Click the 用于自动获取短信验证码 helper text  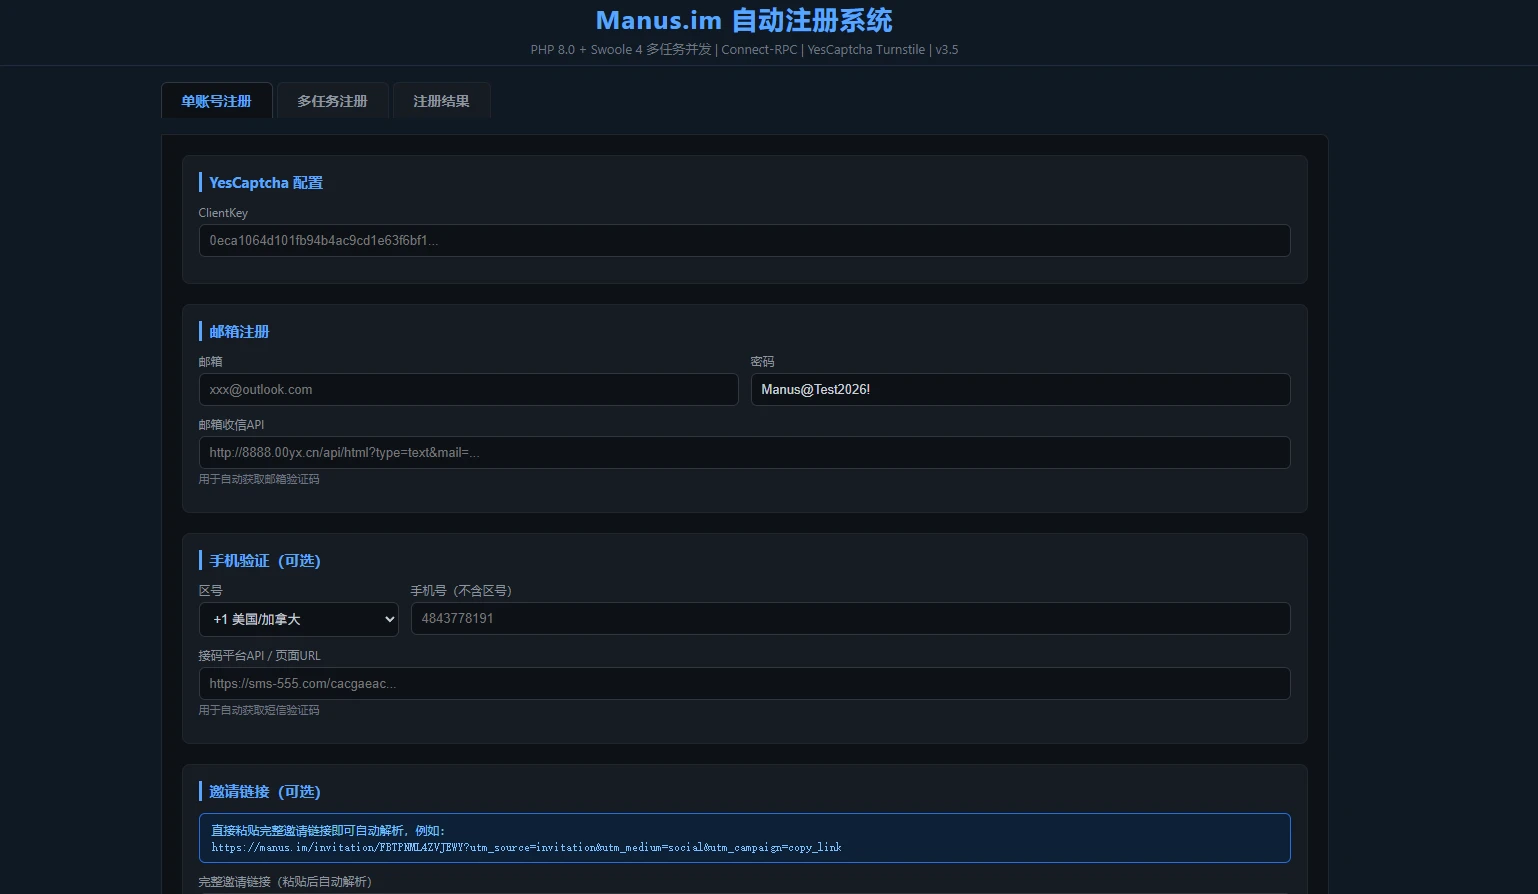(x=260, y=710)
